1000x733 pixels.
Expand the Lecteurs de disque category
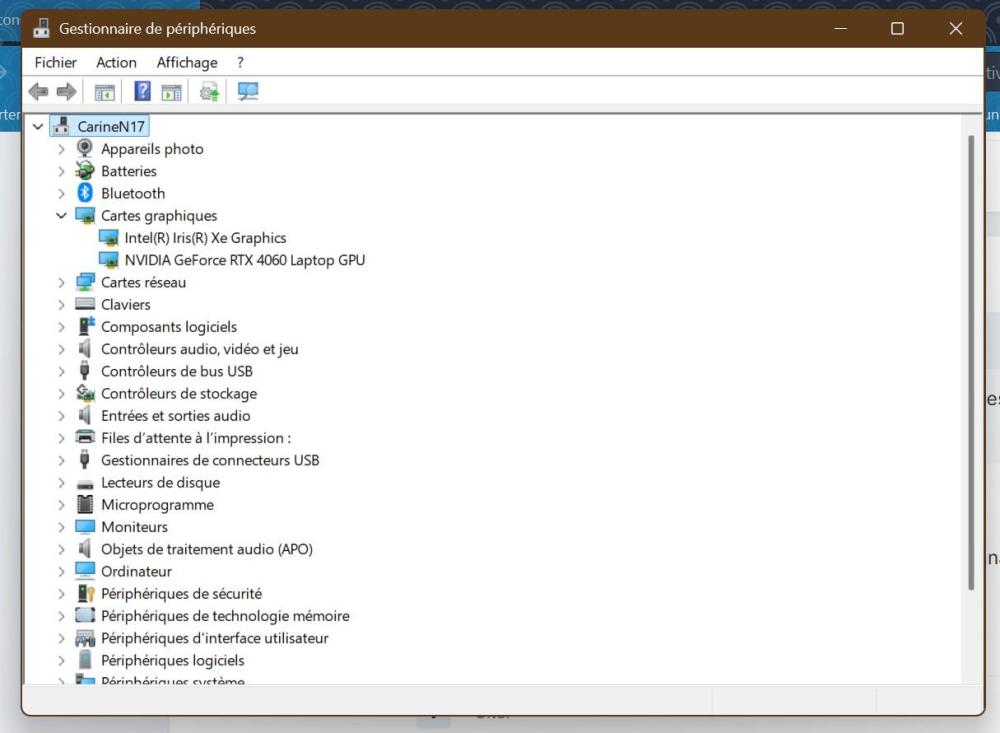pos(61,483)
